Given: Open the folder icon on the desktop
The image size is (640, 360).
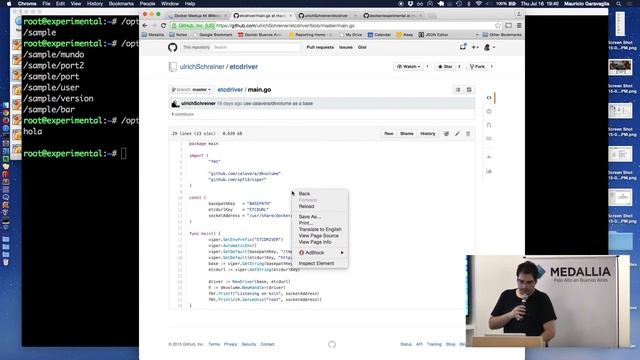Looking at the screenshot, I should [620, 241].
